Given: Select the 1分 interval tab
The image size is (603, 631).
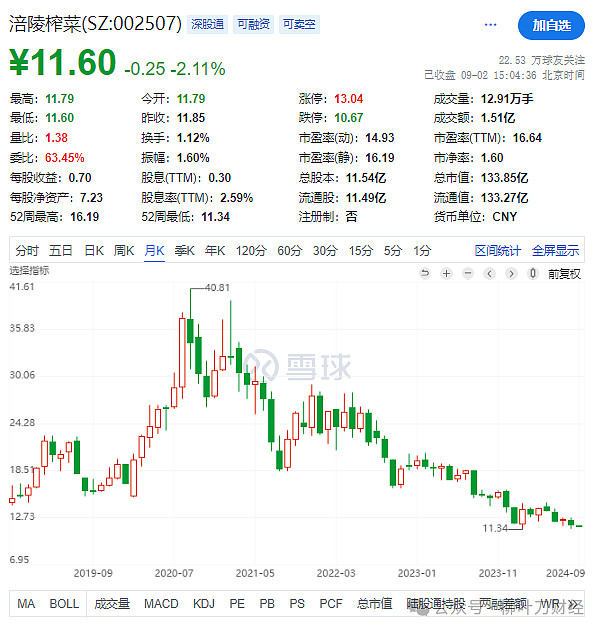Looking at the screenshot, I should tap(422, 251).
